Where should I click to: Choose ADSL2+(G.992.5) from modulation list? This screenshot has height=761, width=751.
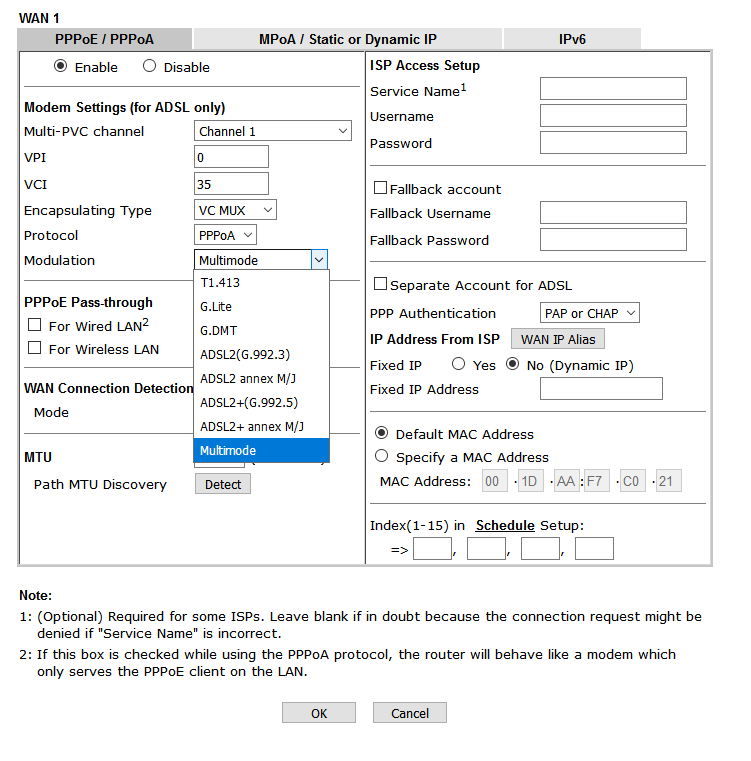click(x=249, y=402)
